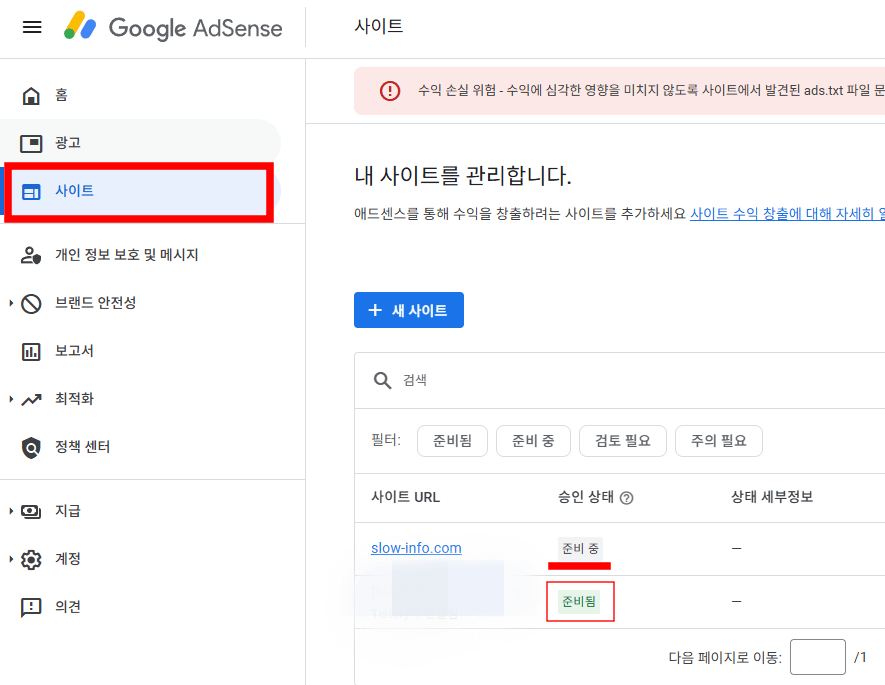Click the brand safety block icon
Image resolution: width=885 pixels, height=685 pixels.
[x=31, y=304]
